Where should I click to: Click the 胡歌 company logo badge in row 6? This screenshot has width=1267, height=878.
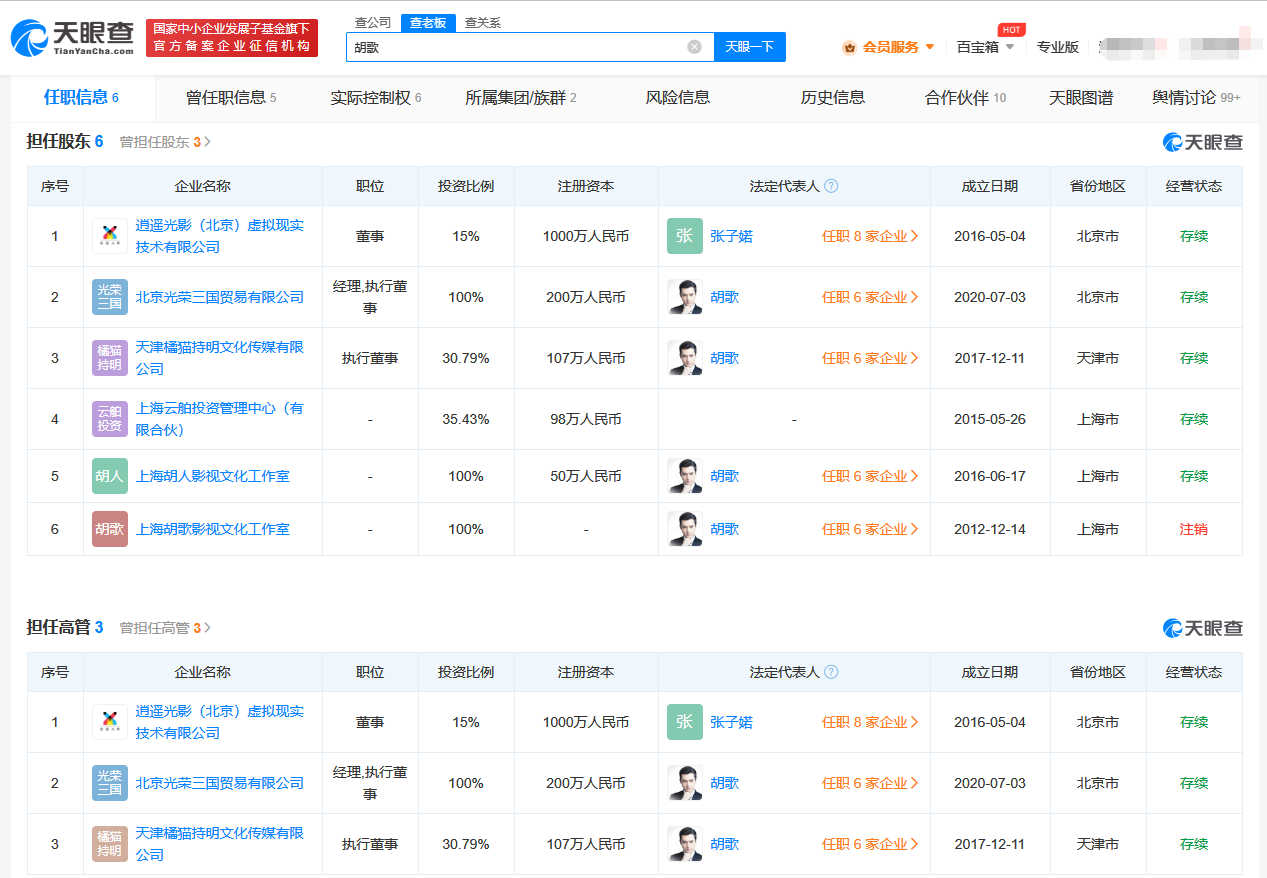tap(110, 529)
